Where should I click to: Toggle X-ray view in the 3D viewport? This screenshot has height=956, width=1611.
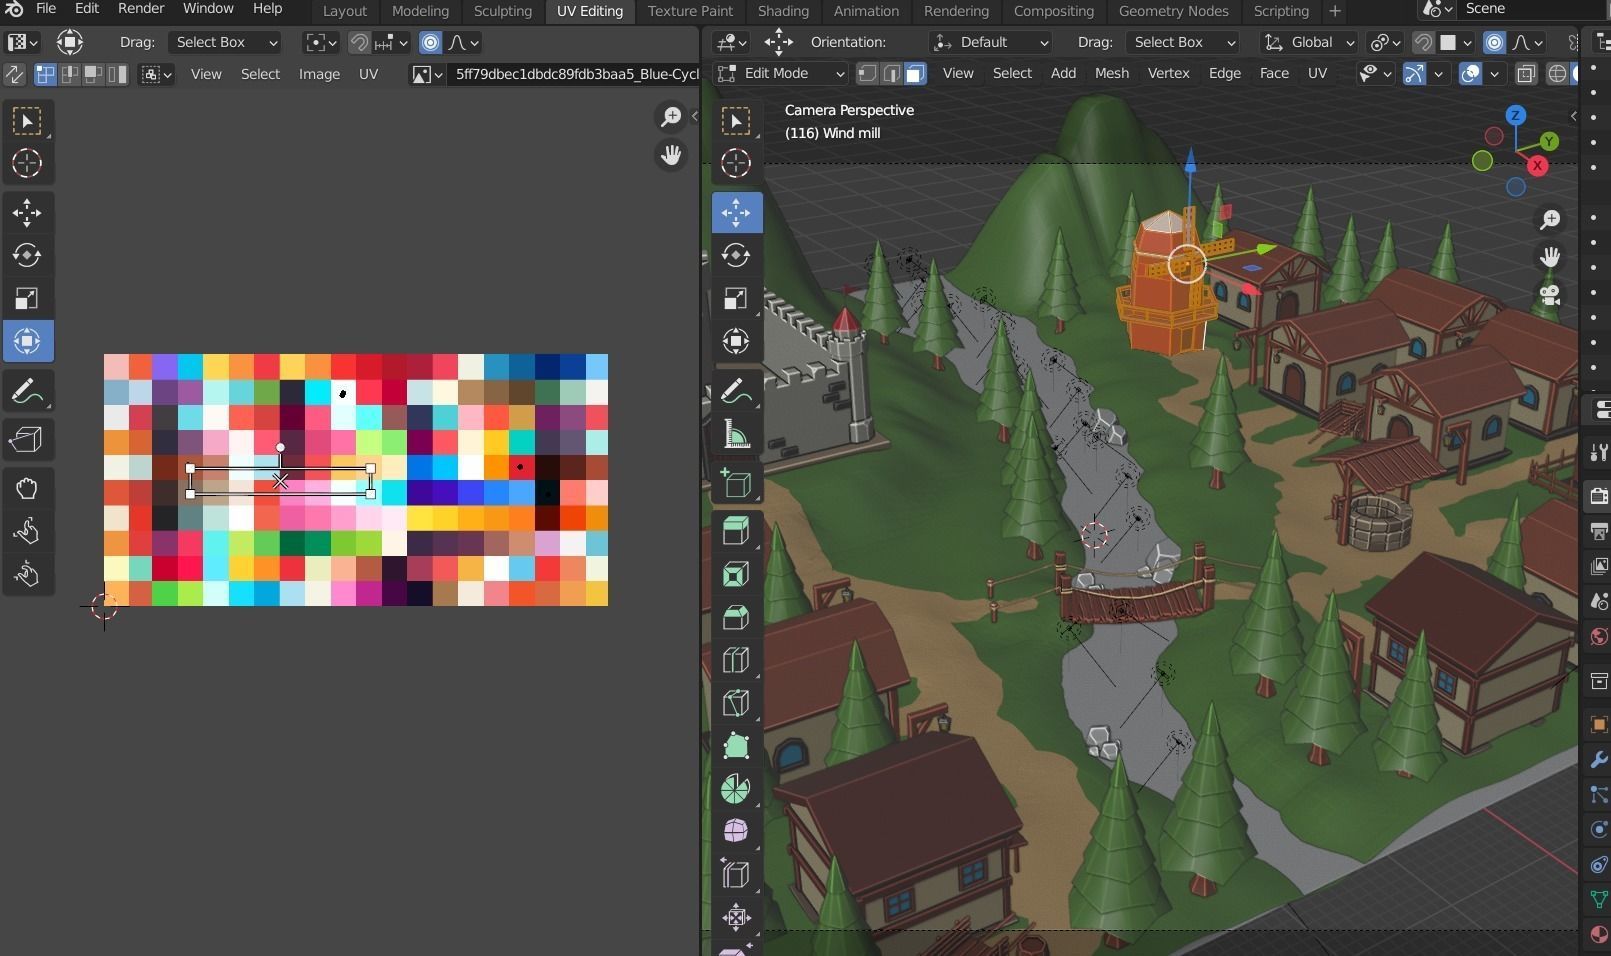coord(1526,74)
